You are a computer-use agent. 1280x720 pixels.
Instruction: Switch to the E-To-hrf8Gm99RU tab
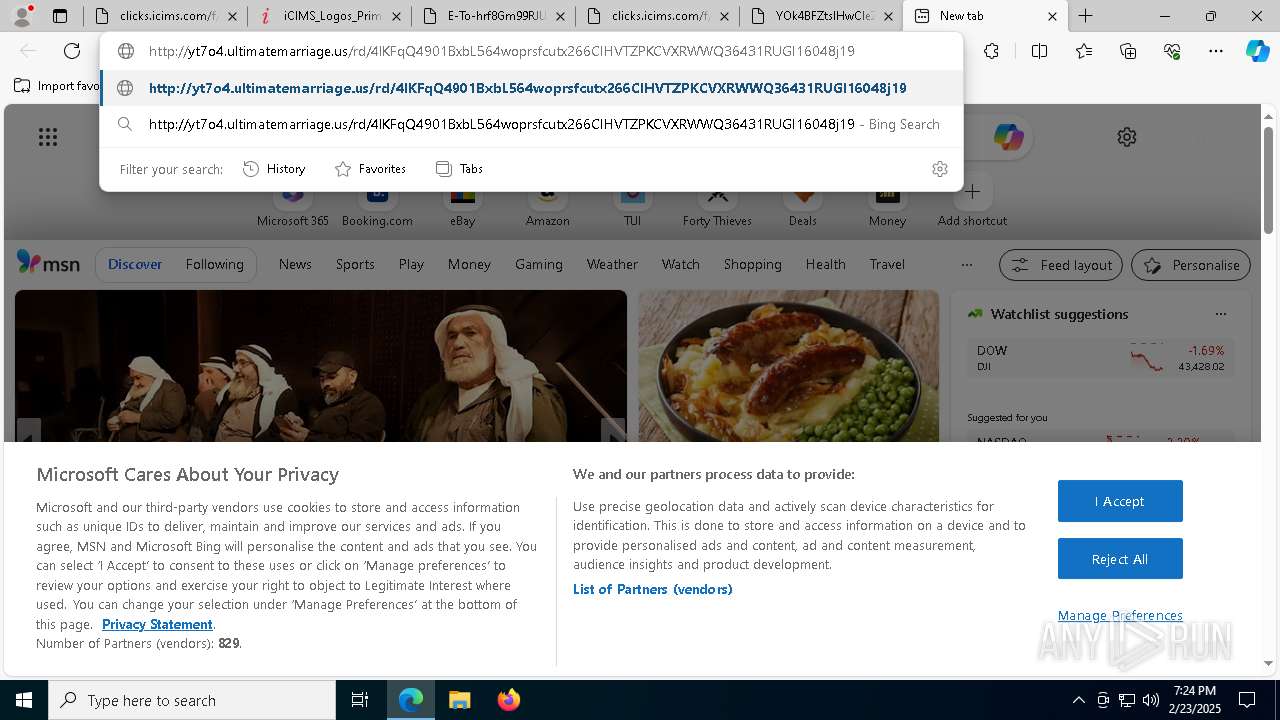pos(494,16)
